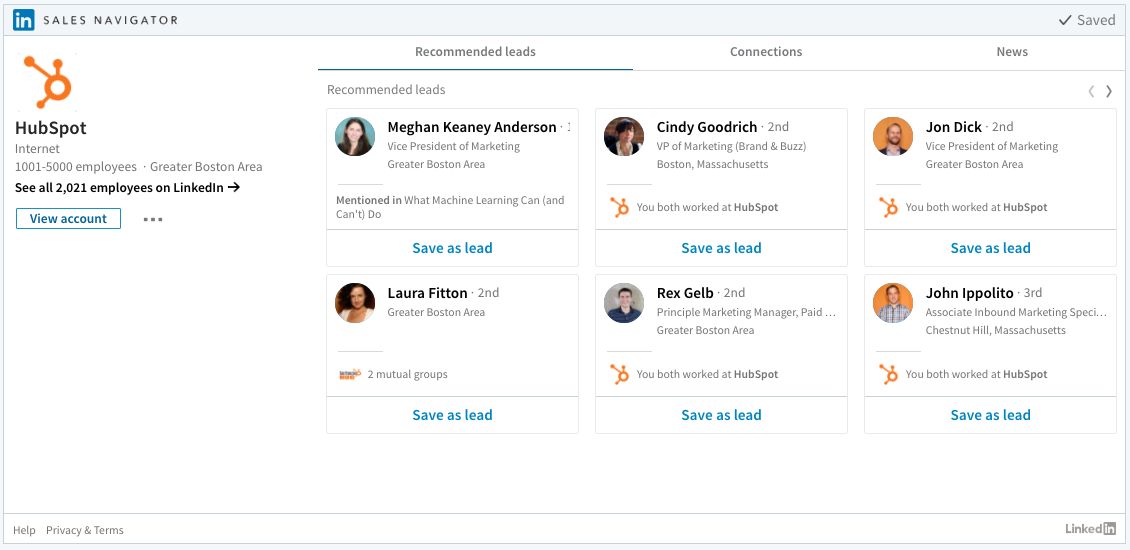Image resolution: width=1130 pixels, height=550 pixels.
Task: Click Laura Fitton's profile photo
Action: (355, 303)
